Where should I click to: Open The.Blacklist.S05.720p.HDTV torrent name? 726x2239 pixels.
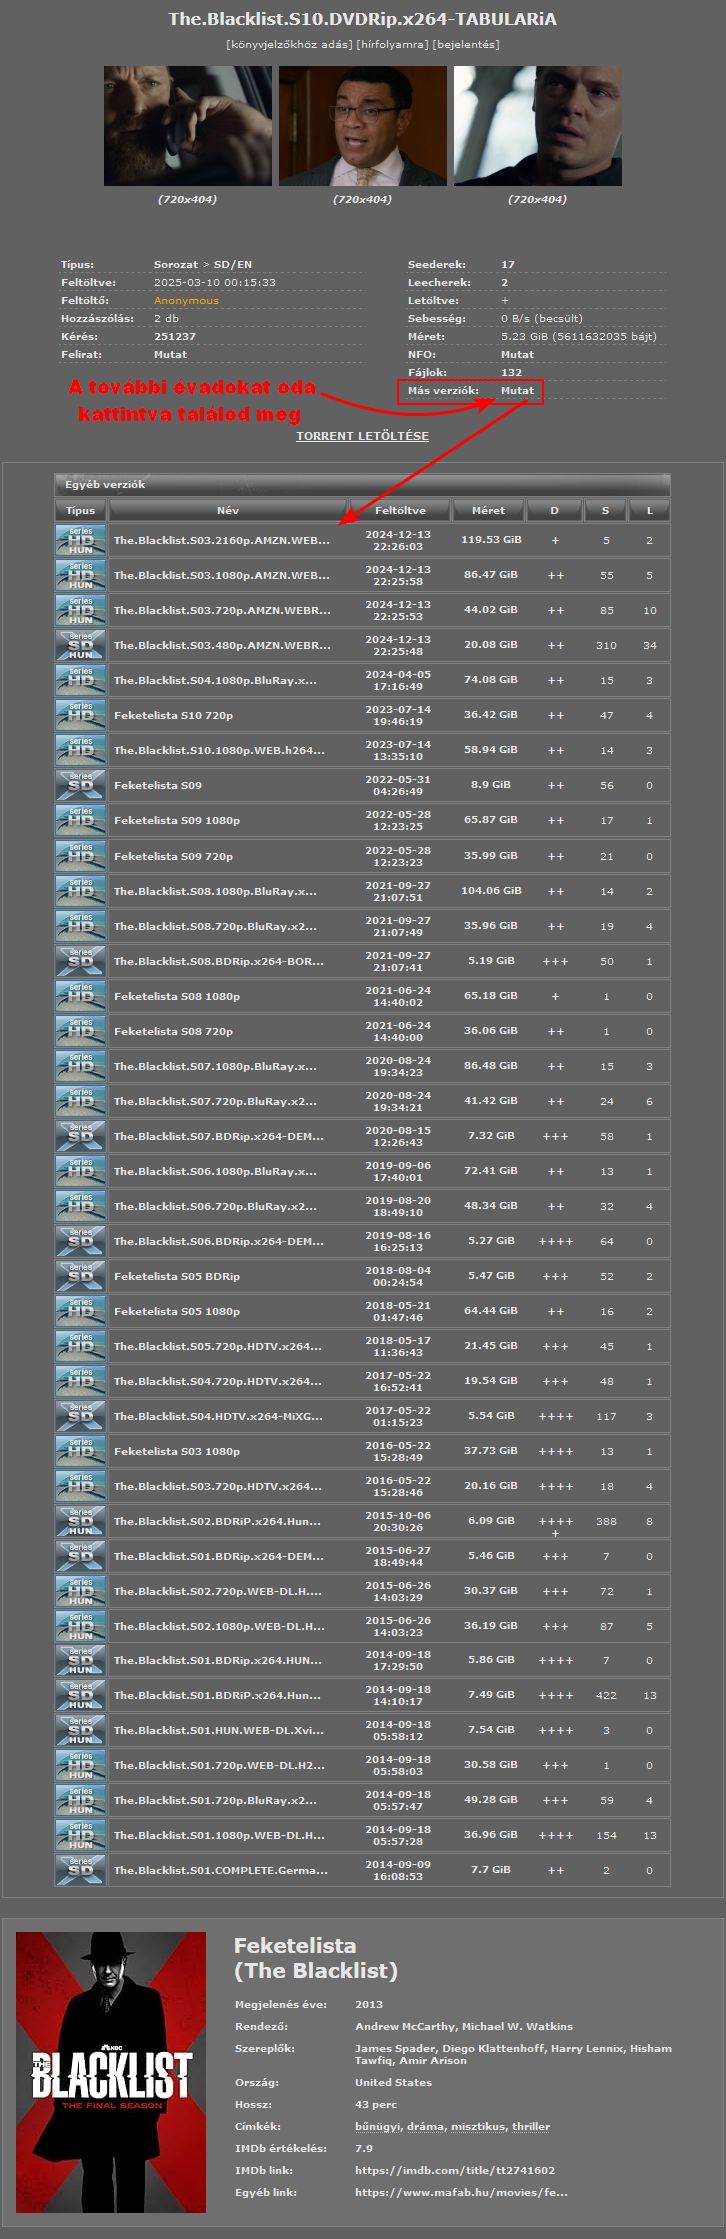[218, 1346]
